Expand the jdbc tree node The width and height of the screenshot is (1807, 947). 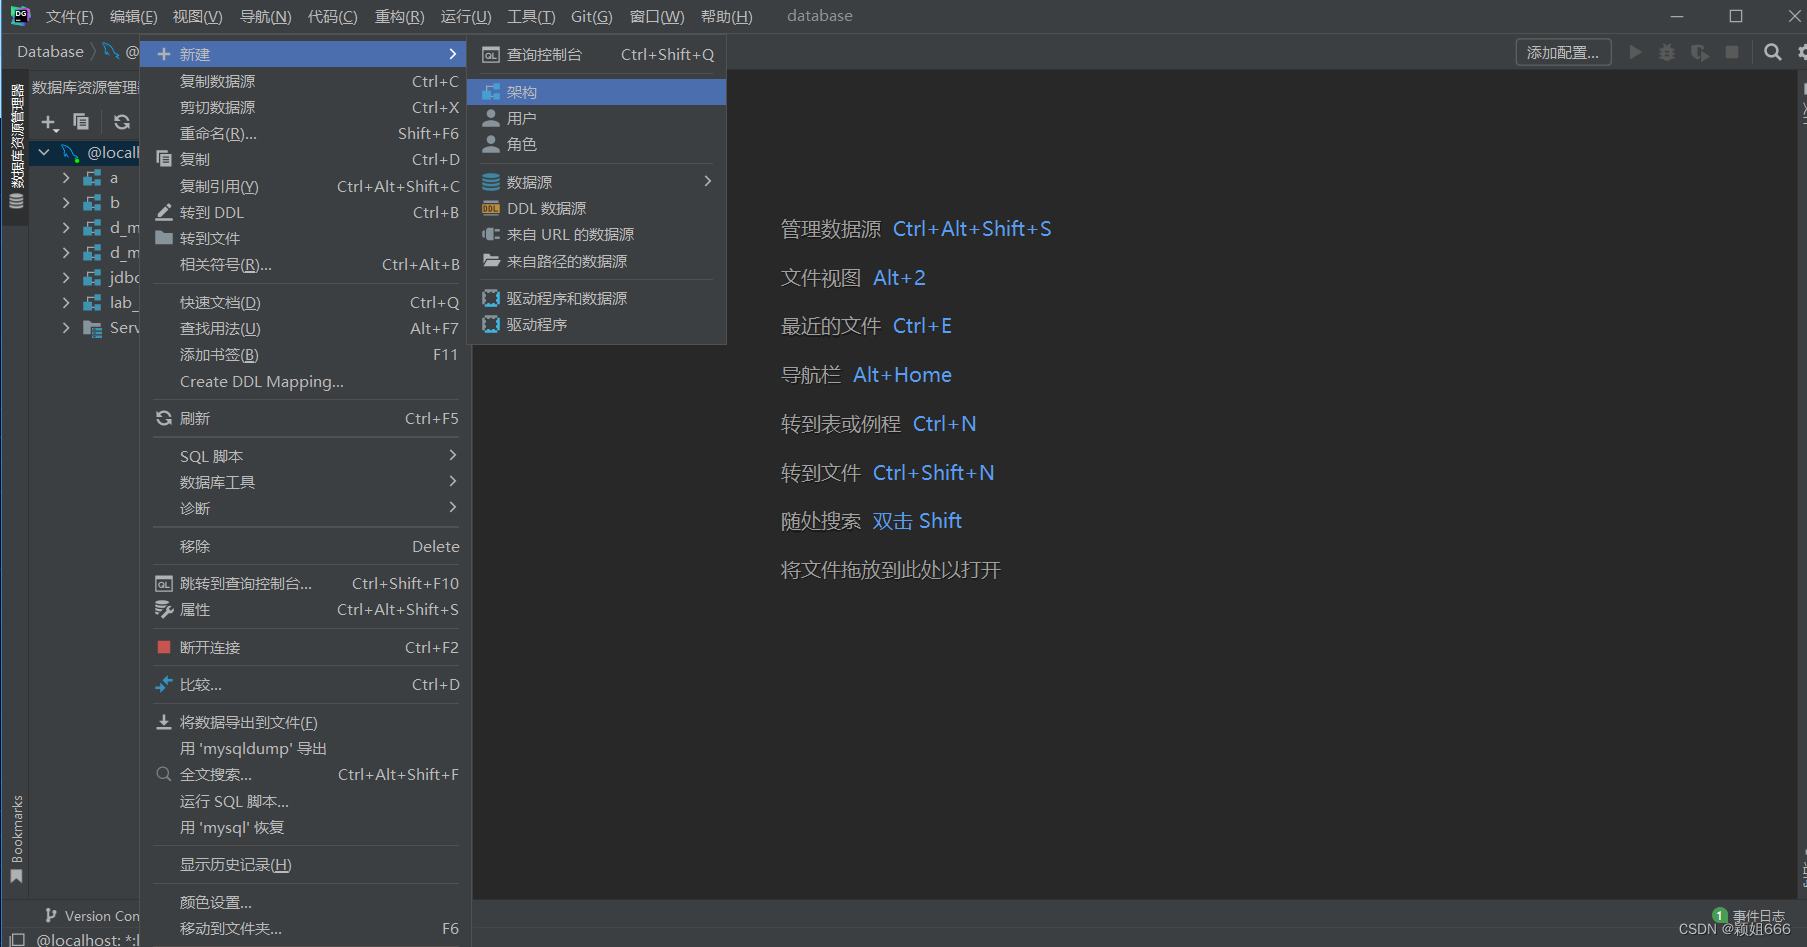click(x=65, y=277)
